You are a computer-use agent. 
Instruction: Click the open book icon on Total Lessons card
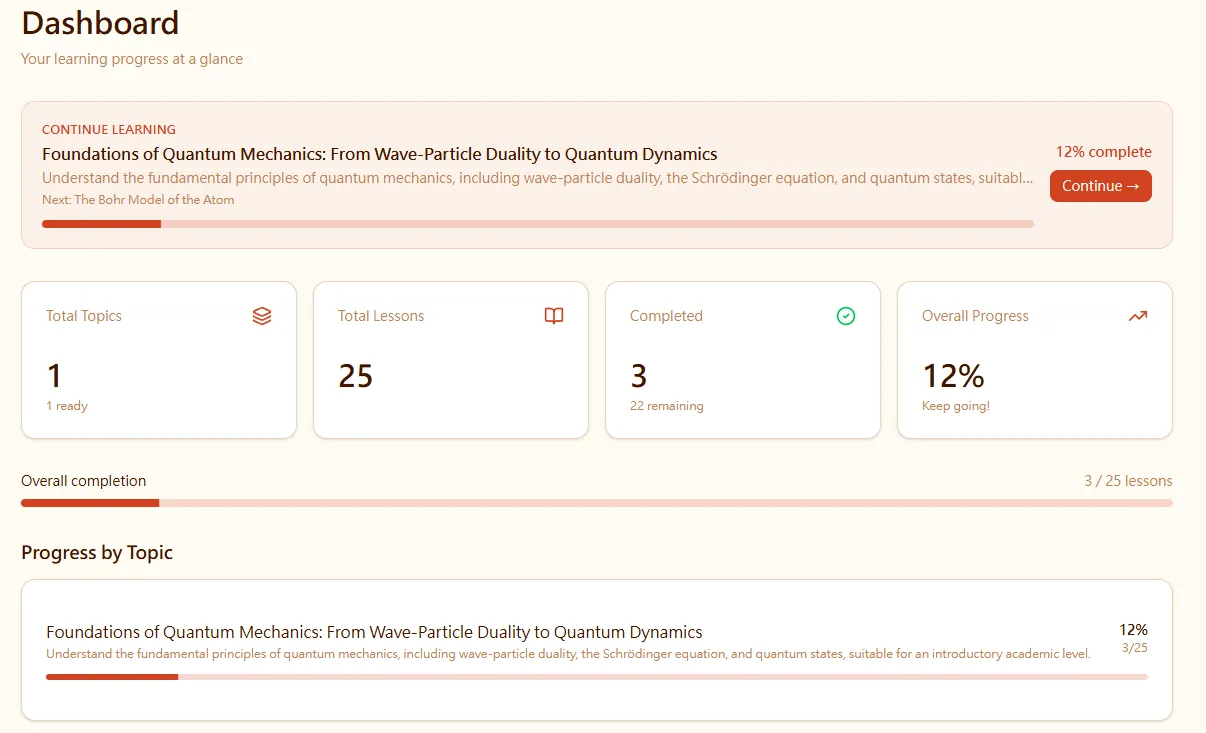pyautogui.click(x=554, y=315)
